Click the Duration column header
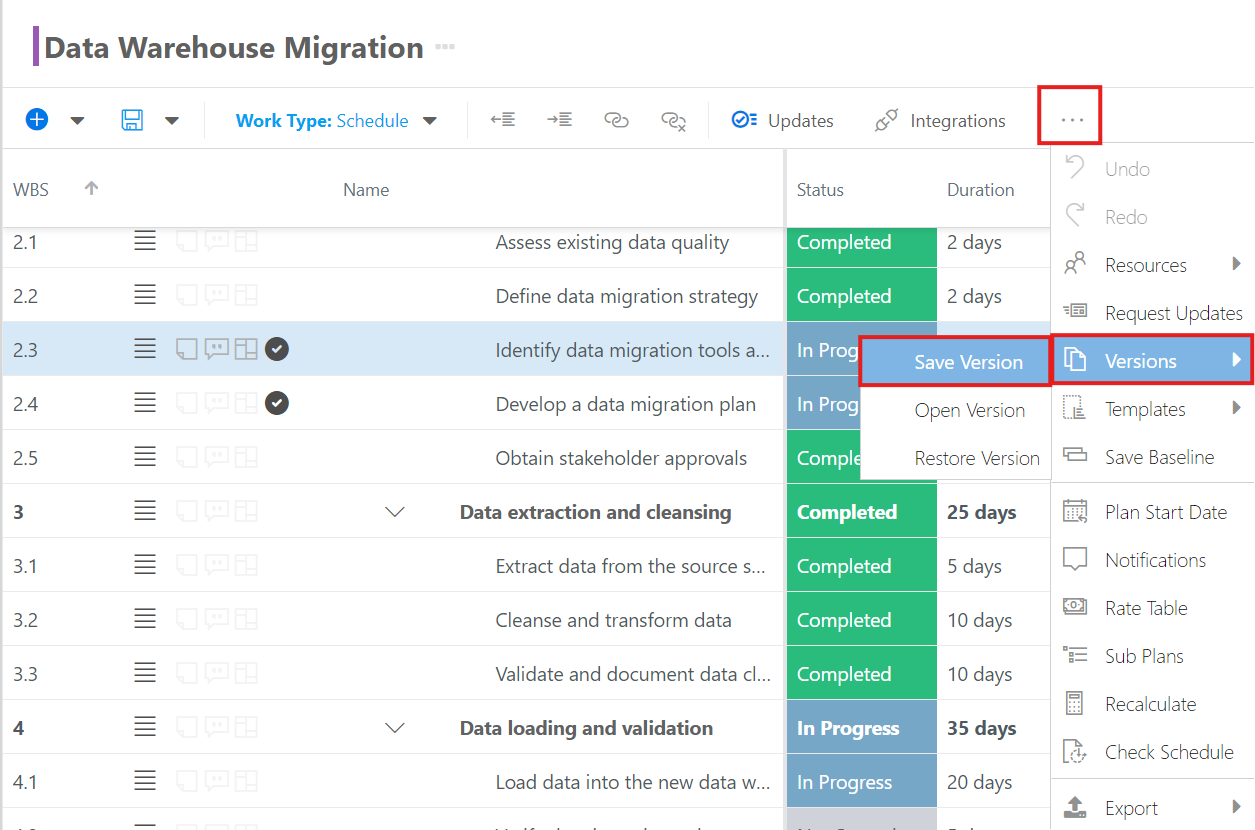Image resolution: width=1255 pixels, height=830 pixels. pos(981,190)
